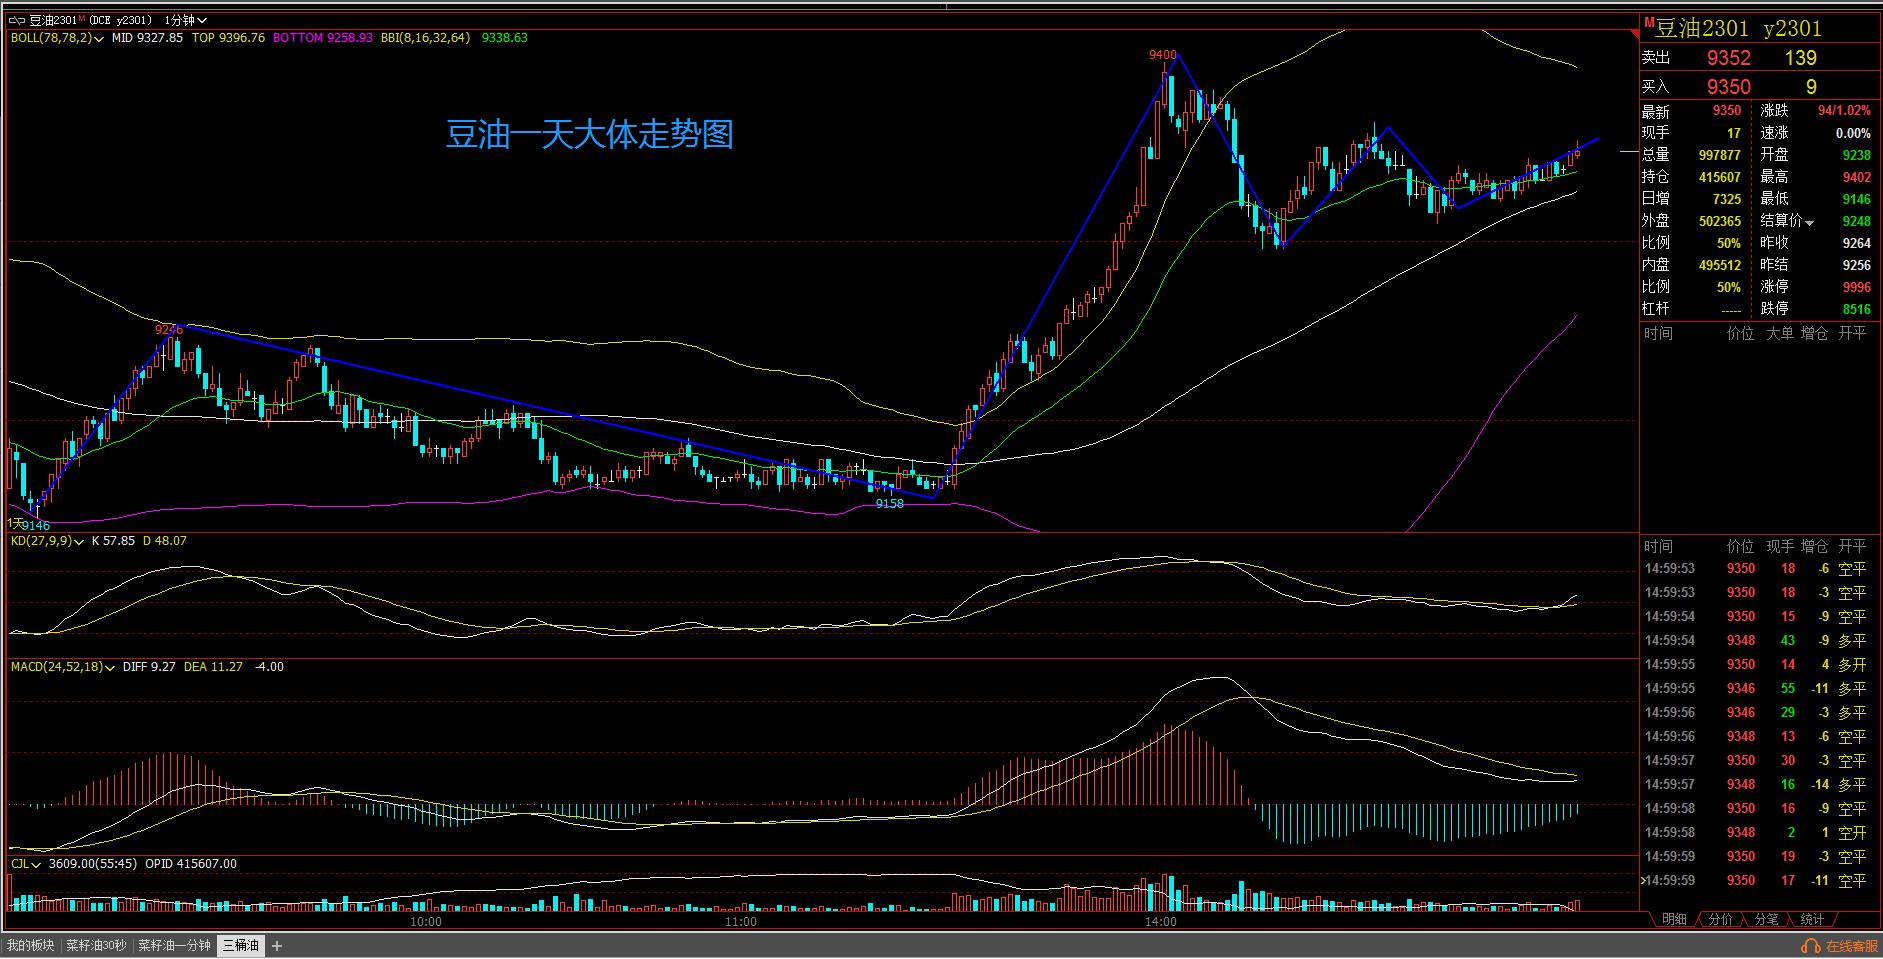
Task: Expand the CJL volume indicator dropdown
Action: (x=38, y=864)
